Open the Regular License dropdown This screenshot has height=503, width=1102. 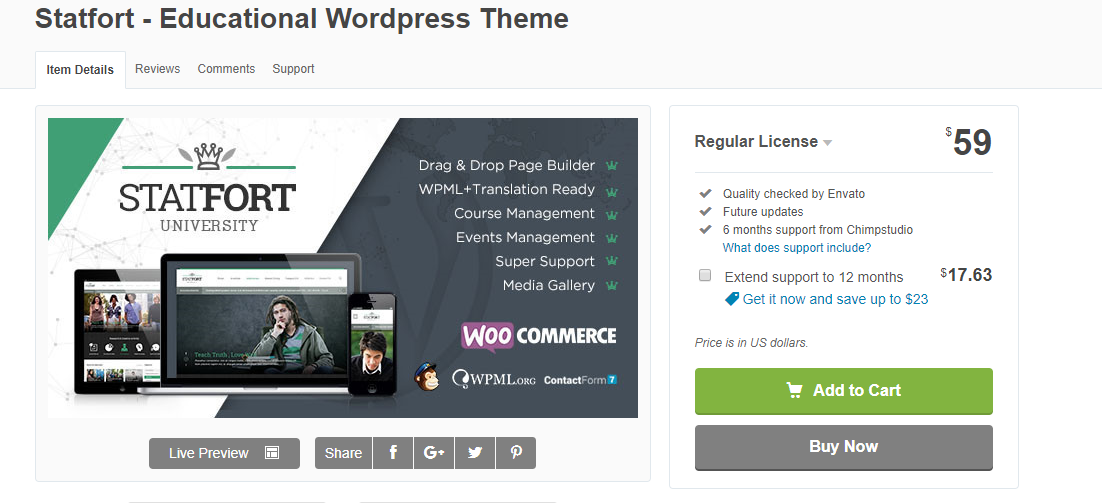(763, 142)
